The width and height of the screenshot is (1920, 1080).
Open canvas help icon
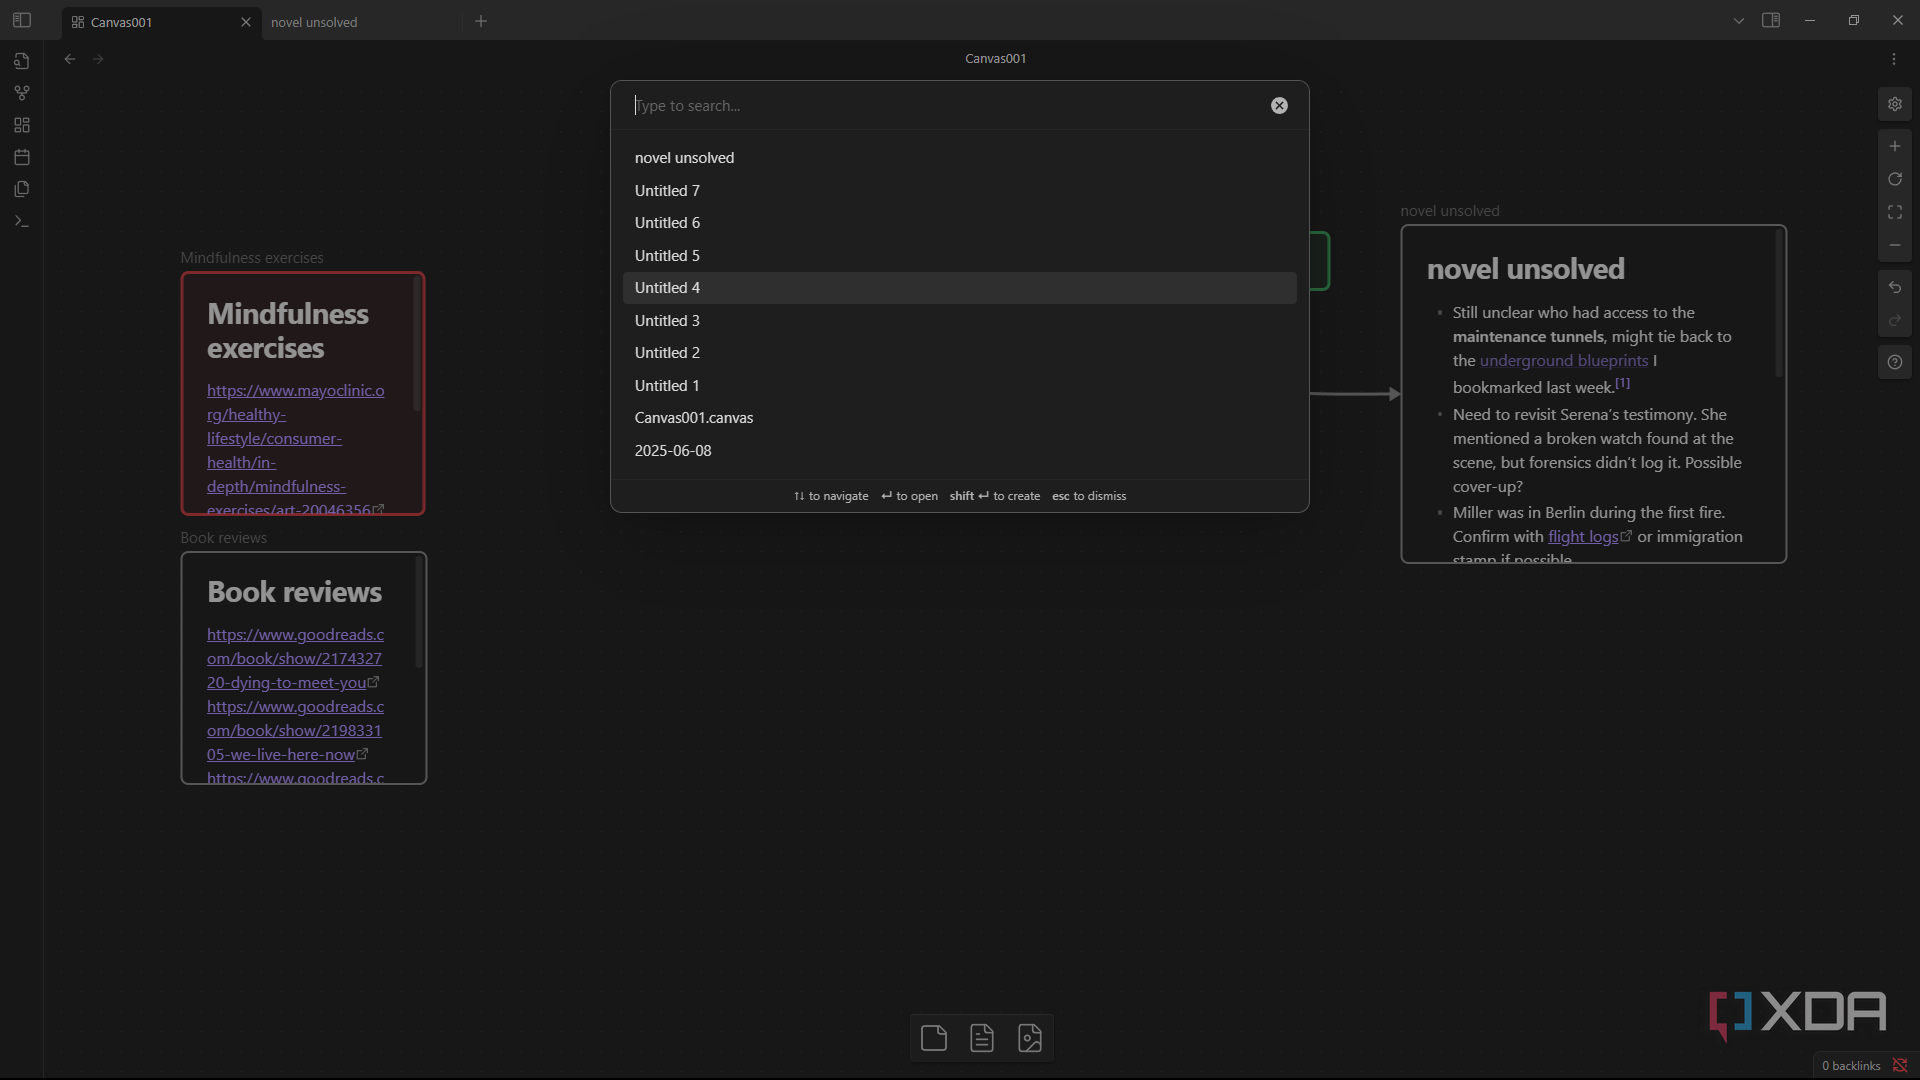click(x=1895, y=362)
